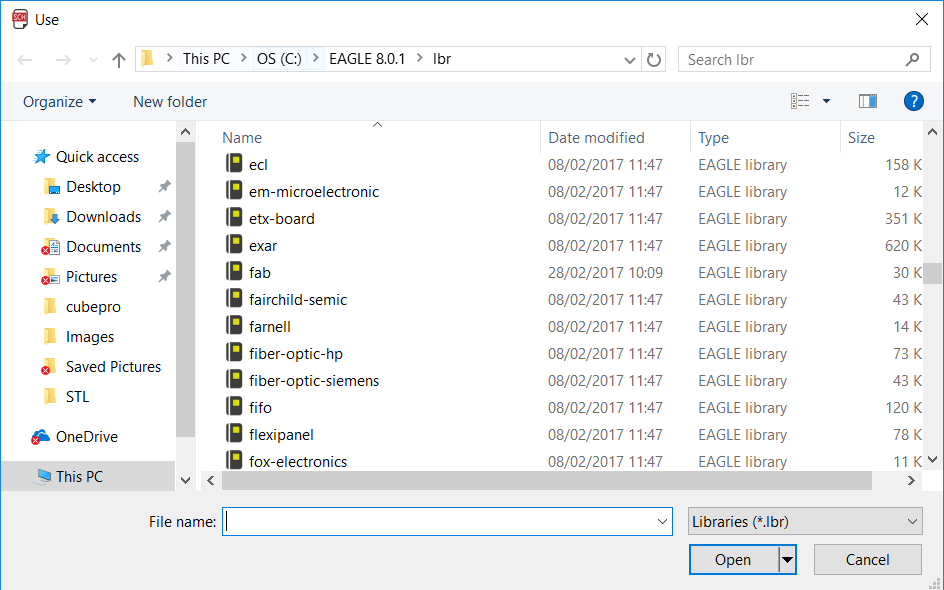Click the fairchild-semic library icon
The height and width of the screenshot is (590, 944).
click(234, 299)
